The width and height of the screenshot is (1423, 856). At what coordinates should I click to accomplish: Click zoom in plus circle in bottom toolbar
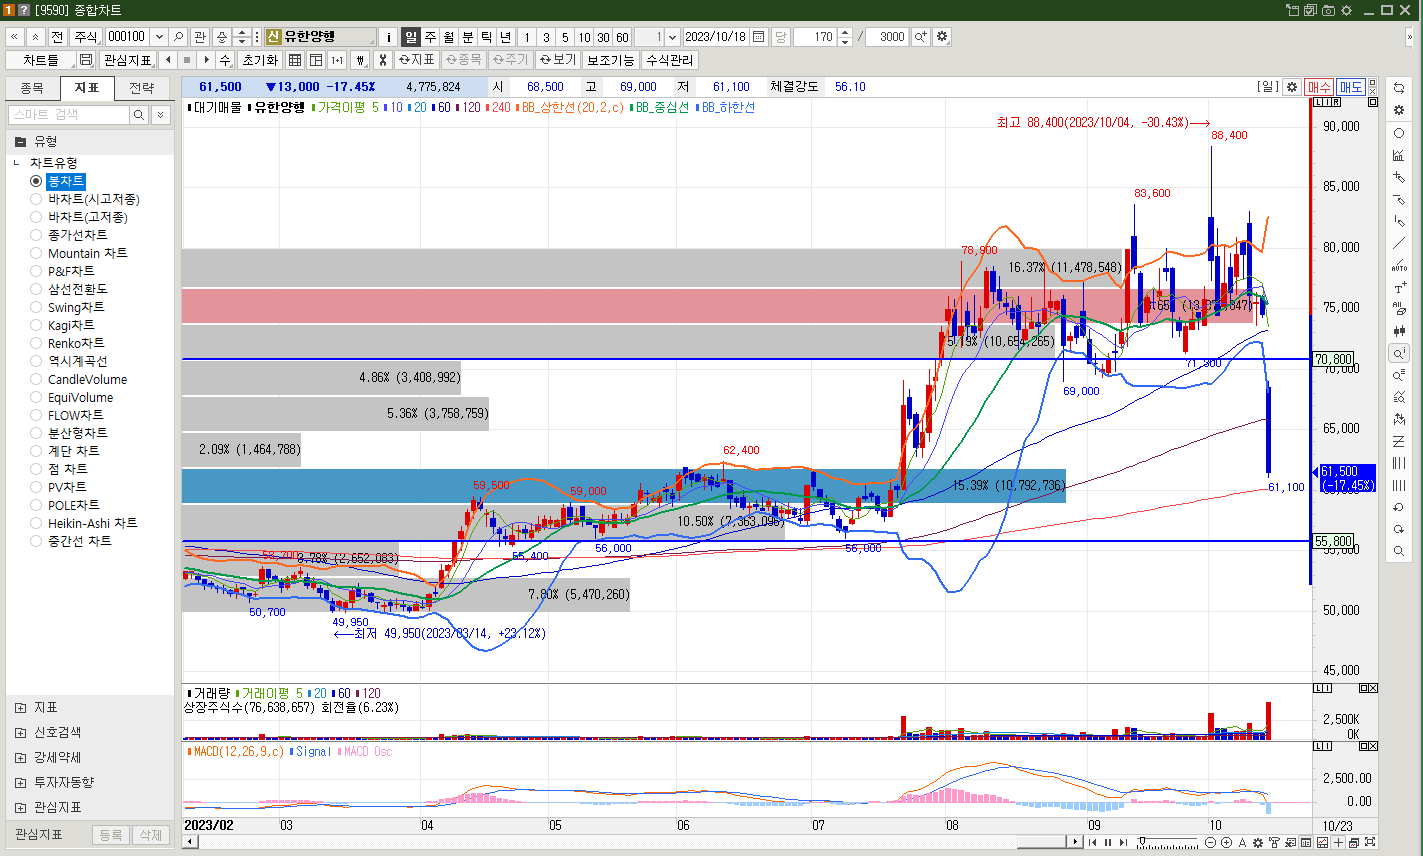[1227, 843]
